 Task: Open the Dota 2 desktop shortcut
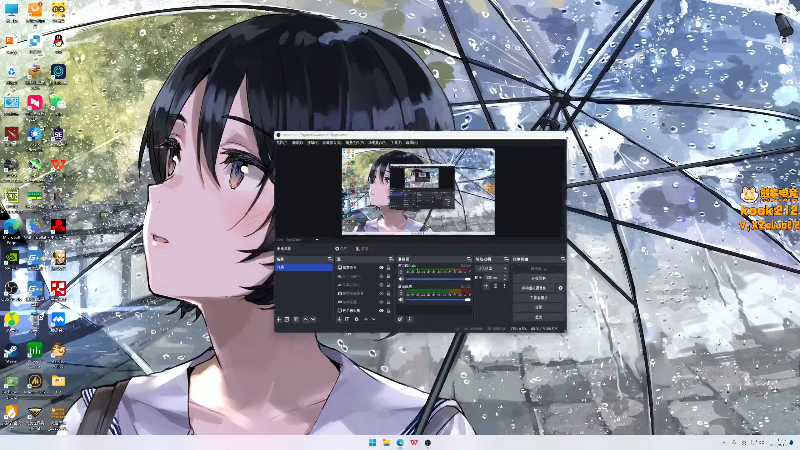tap(11, 135)
